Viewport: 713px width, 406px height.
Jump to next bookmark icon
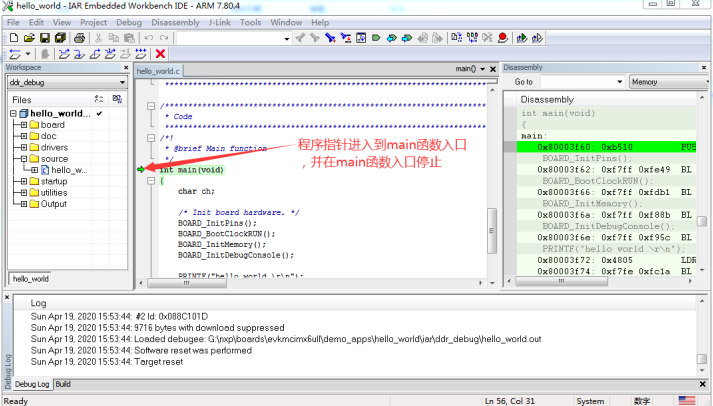coord(407,38)
